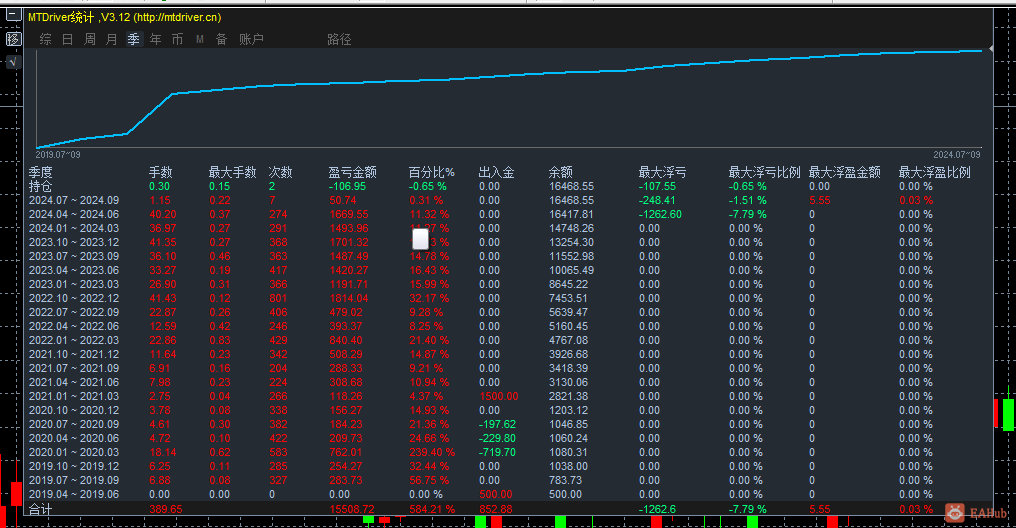This screenshot has height=528, width=1016.
Task: Click the 最大手数 column header
Action: coord(233,172)
